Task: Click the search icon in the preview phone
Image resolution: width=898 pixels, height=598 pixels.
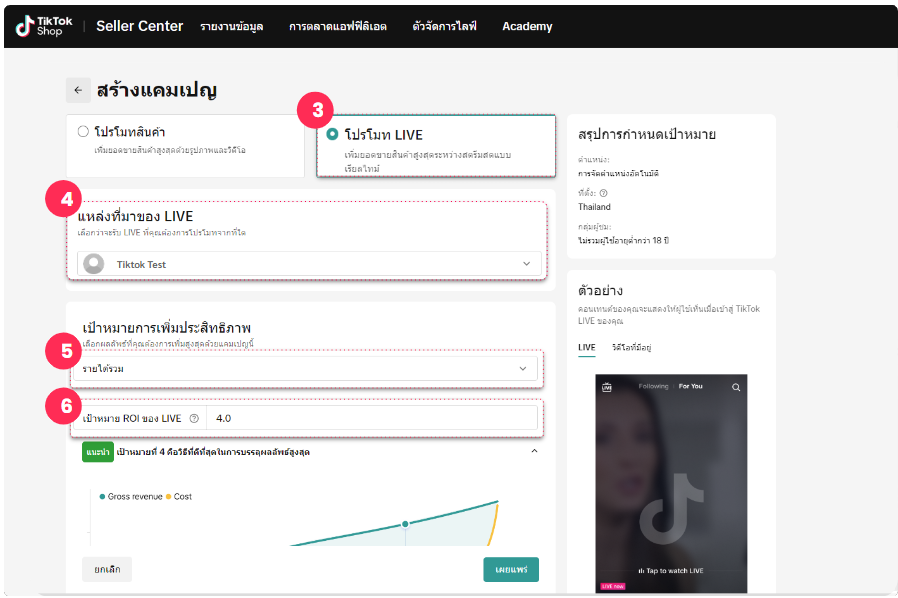Action: (x=736, y=387)
